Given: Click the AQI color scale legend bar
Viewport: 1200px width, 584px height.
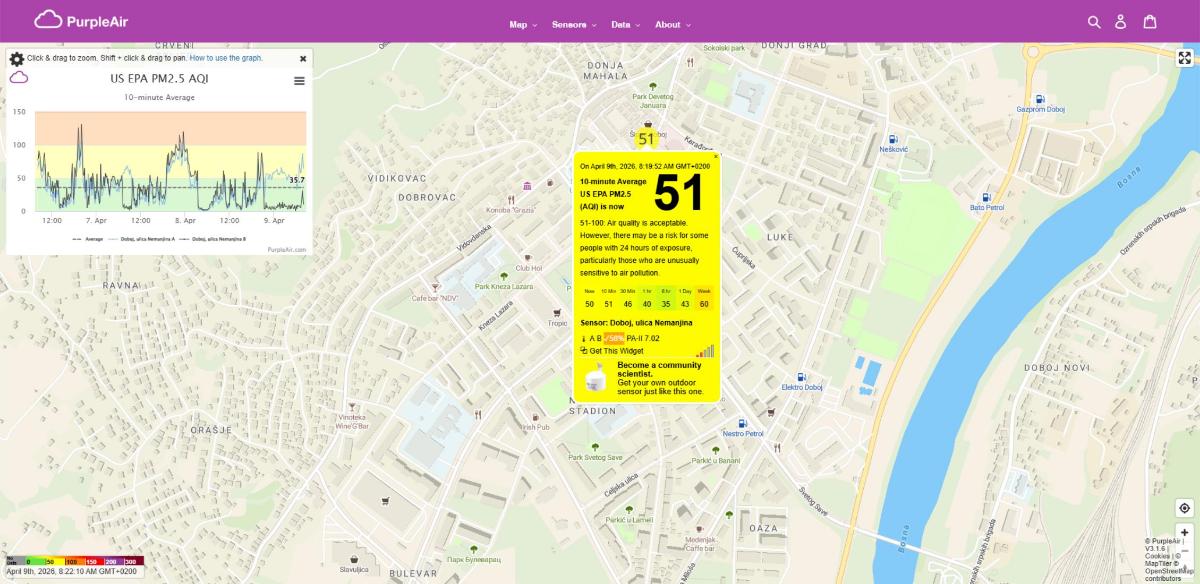Looking at the screenshot, I should click(x=75, y=561).
